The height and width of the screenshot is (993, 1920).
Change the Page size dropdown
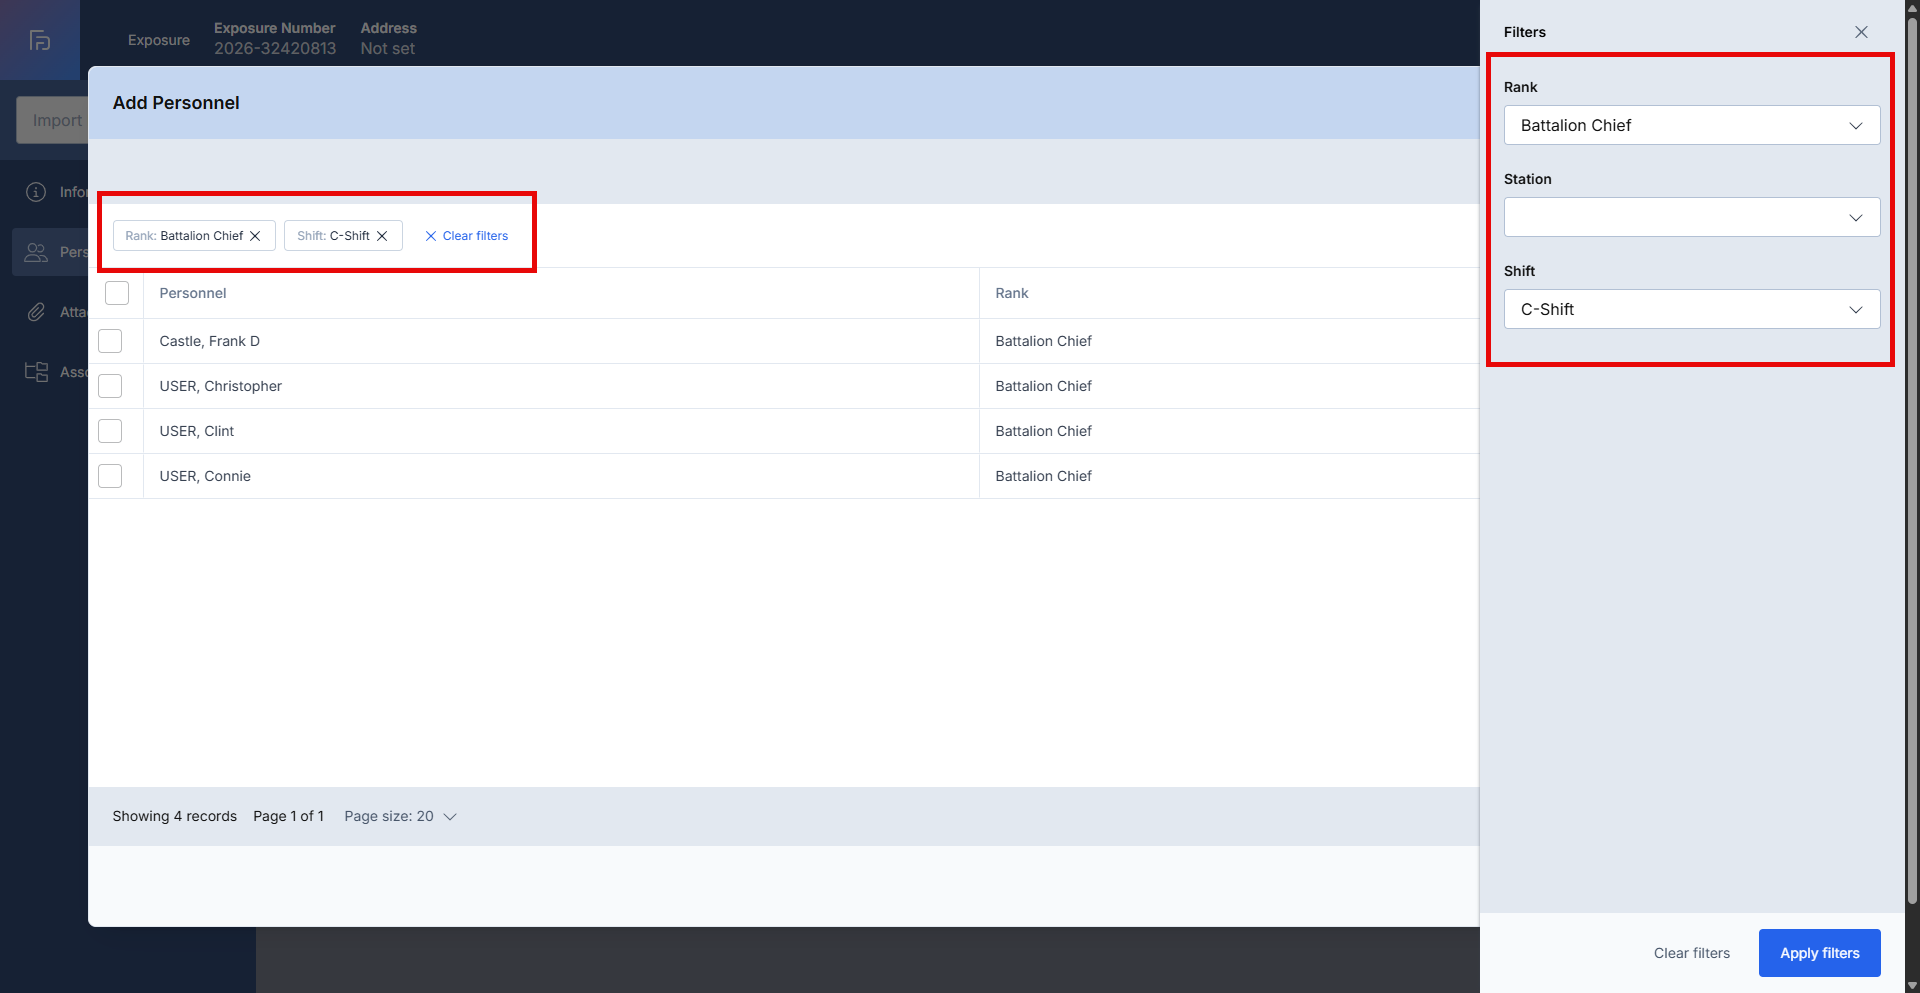tap(400, 817)
